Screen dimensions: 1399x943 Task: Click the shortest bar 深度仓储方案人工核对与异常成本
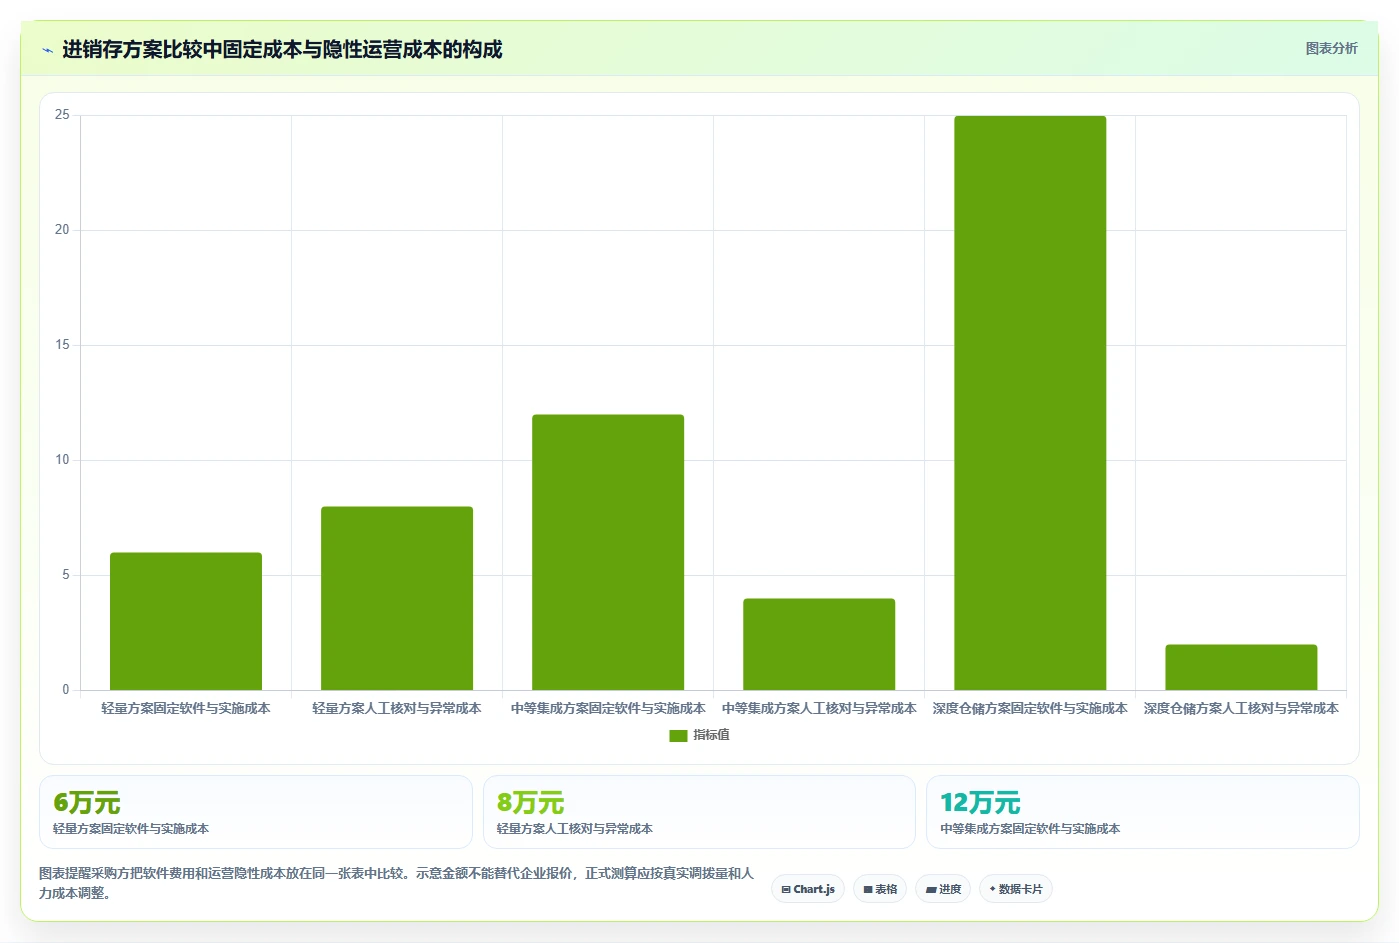(1241, 667)
